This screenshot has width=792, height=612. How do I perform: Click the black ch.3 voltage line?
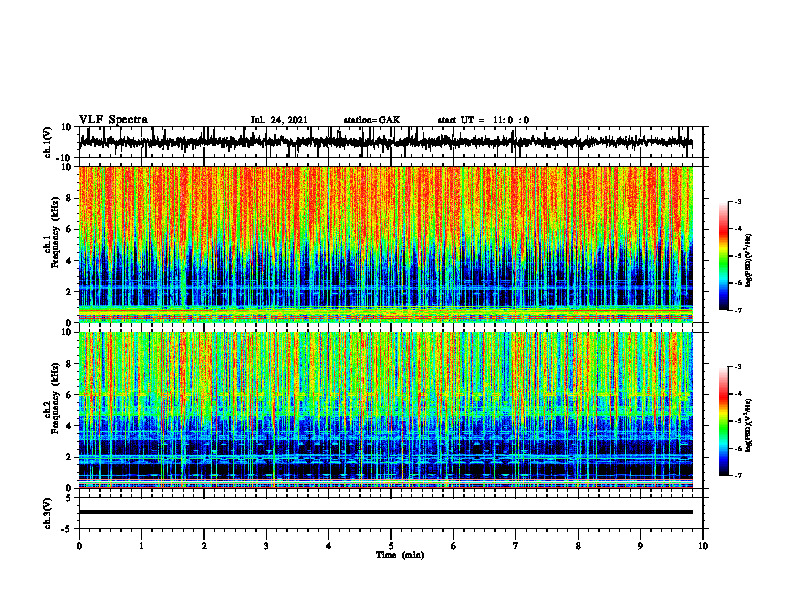point(385,512)
